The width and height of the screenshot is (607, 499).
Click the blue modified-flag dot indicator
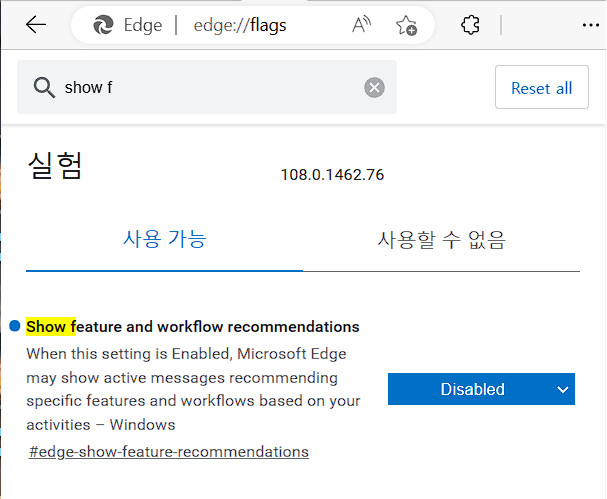coord(15,326)
